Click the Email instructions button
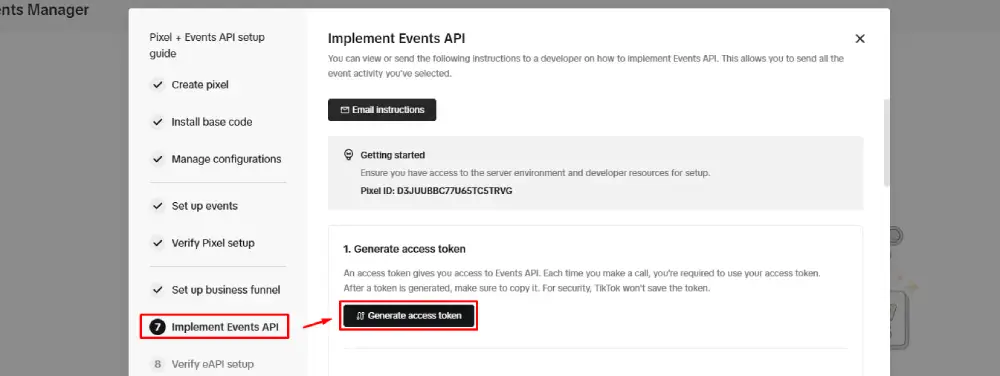 (x=382, y=110)
